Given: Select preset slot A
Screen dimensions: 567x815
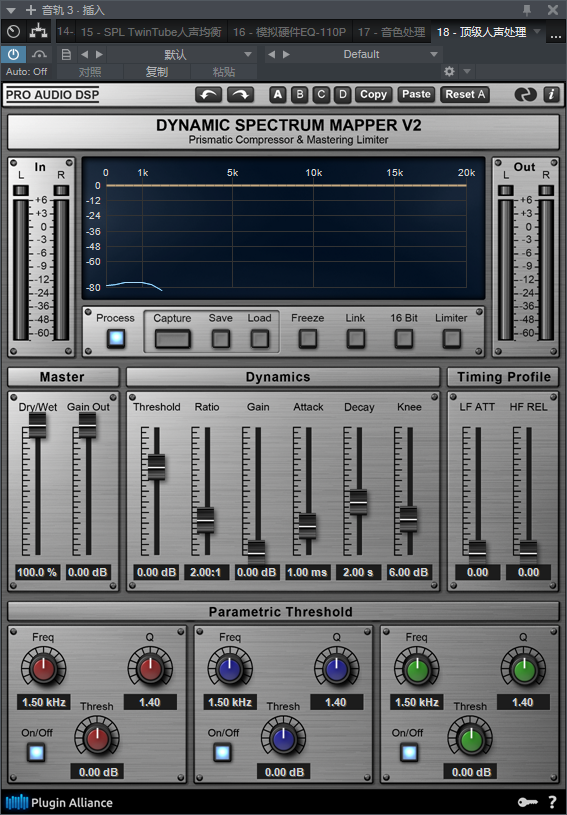Looking at the screenshot, I should tap(278, 95).
